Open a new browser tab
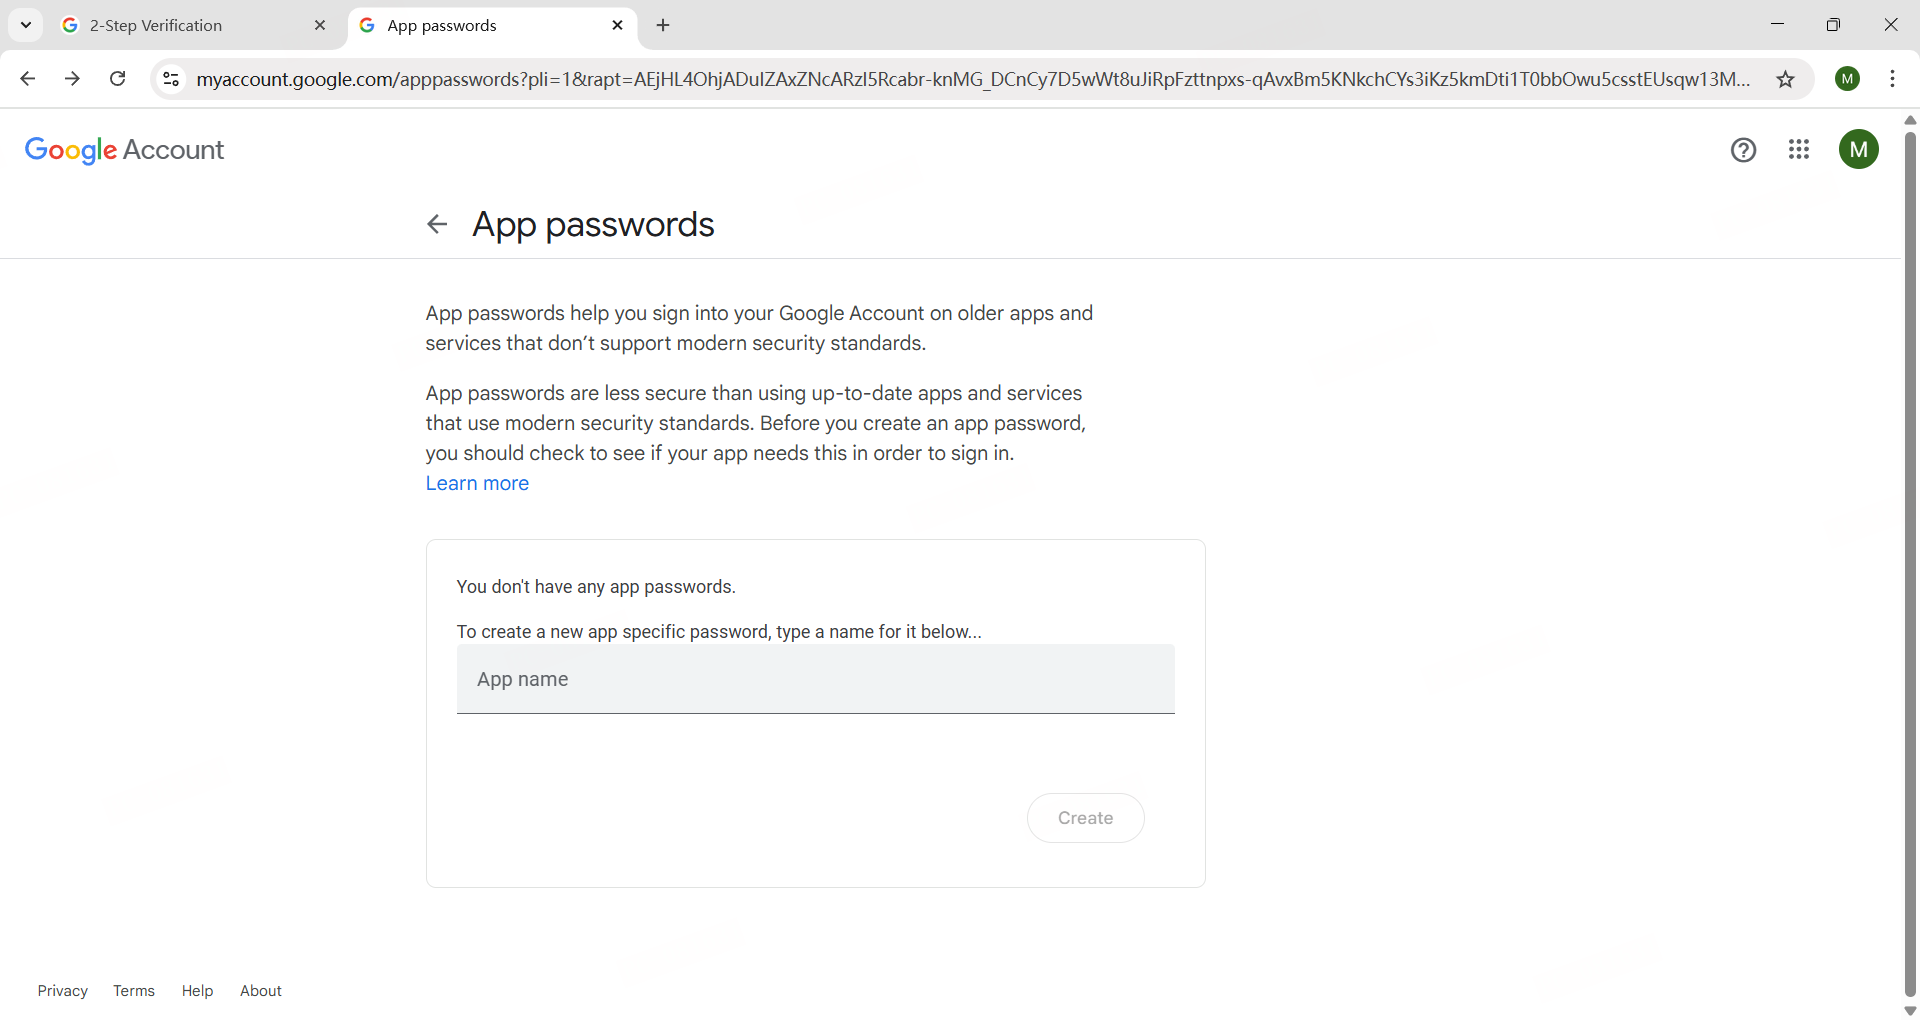 pos(663,26)
